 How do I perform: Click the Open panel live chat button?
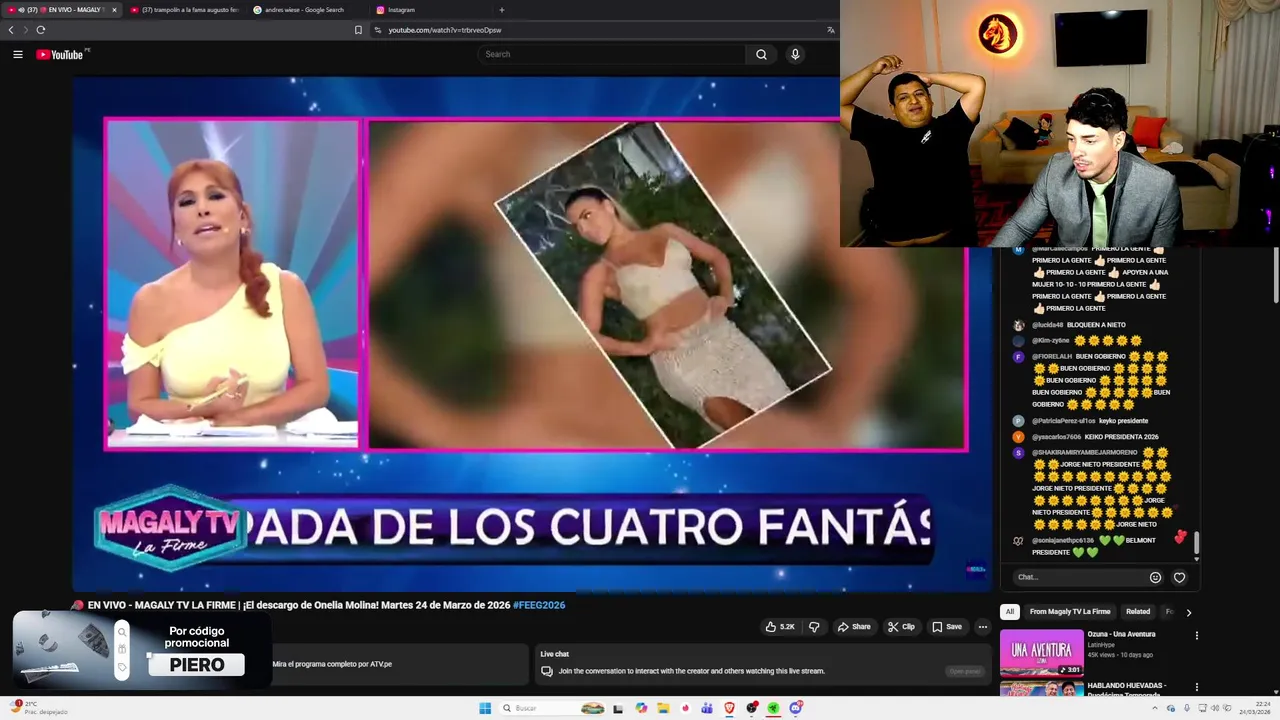click(965, 671)
